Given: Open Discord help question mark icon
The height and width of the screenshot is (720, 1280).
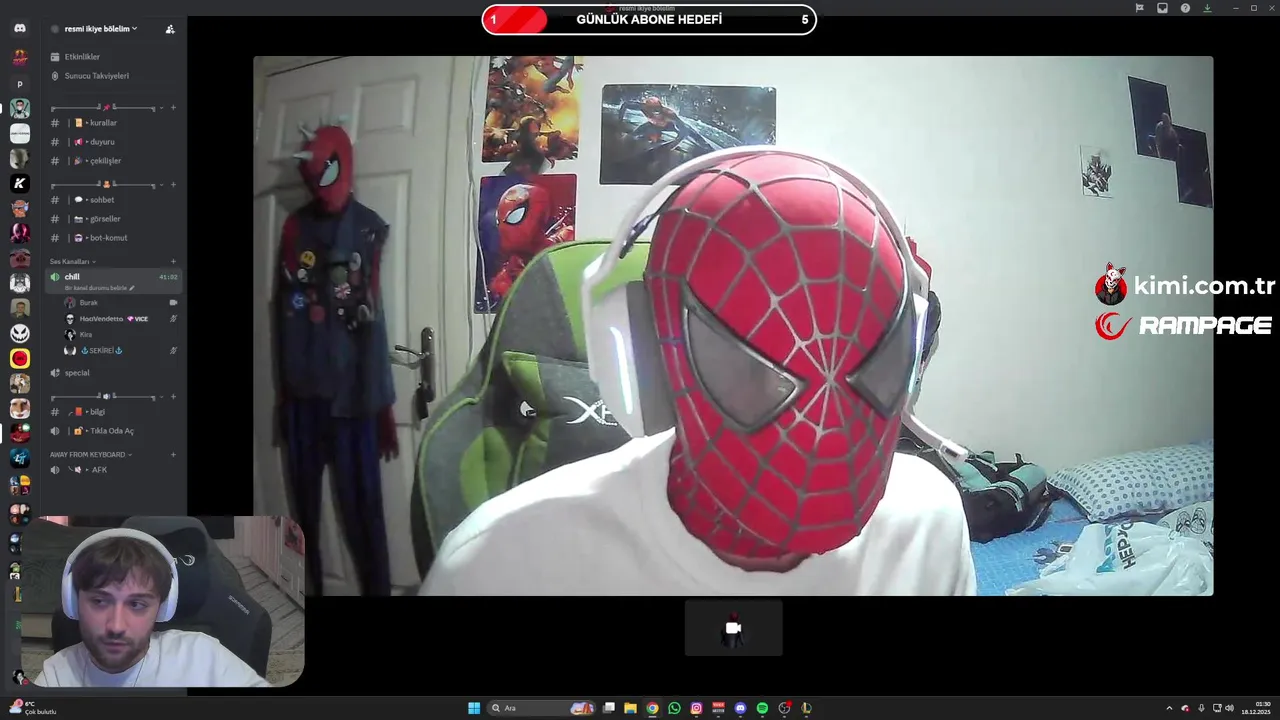Looking at the screenshot, I should pos(1185,8).
